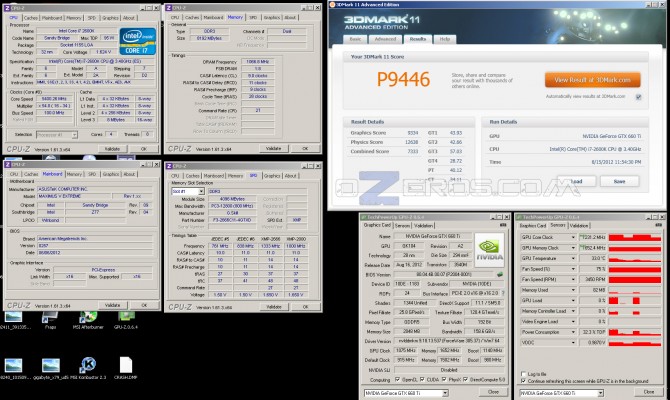Click the MAXIMUS V EXTREME model value
The image size is (670, 400).
[x=73, y=196]
